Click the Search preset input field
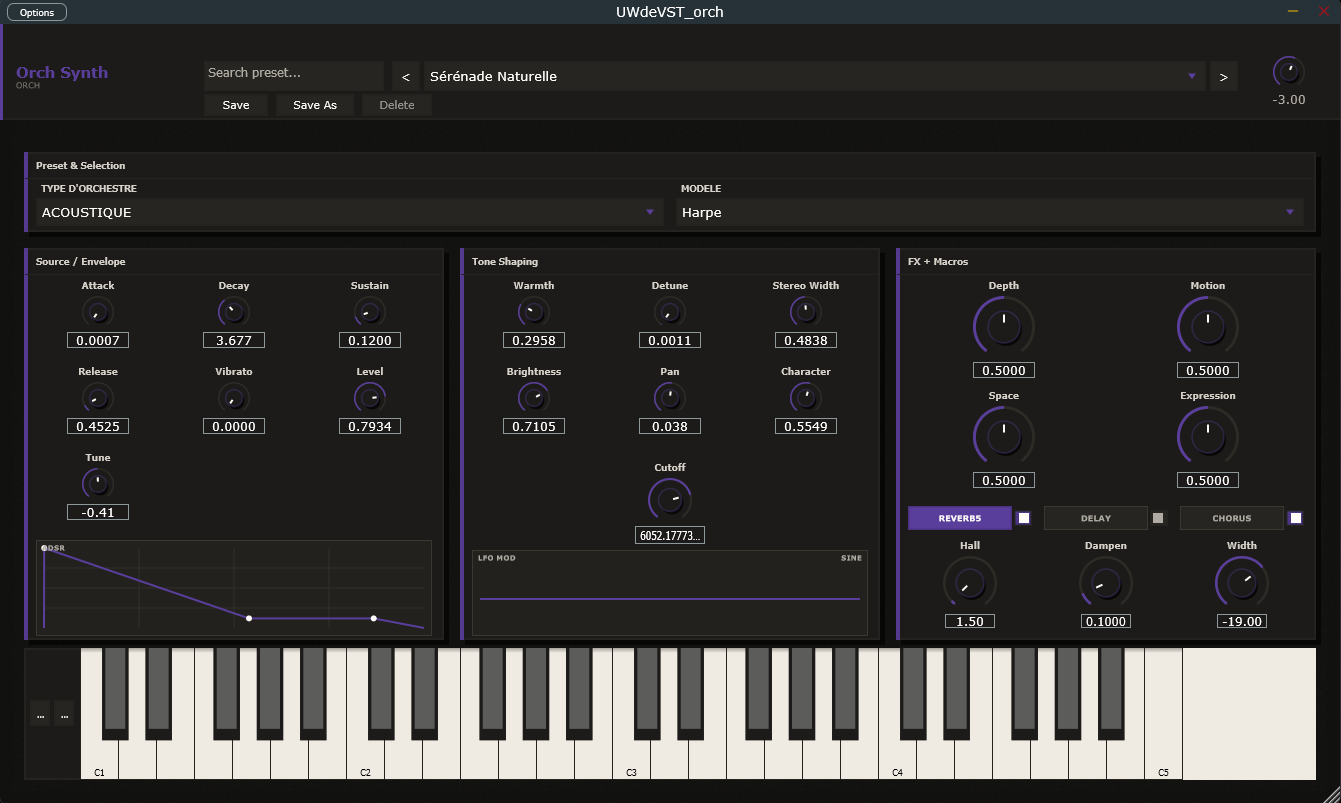Viewport: 1341px width, 803px height. [293, 73]
